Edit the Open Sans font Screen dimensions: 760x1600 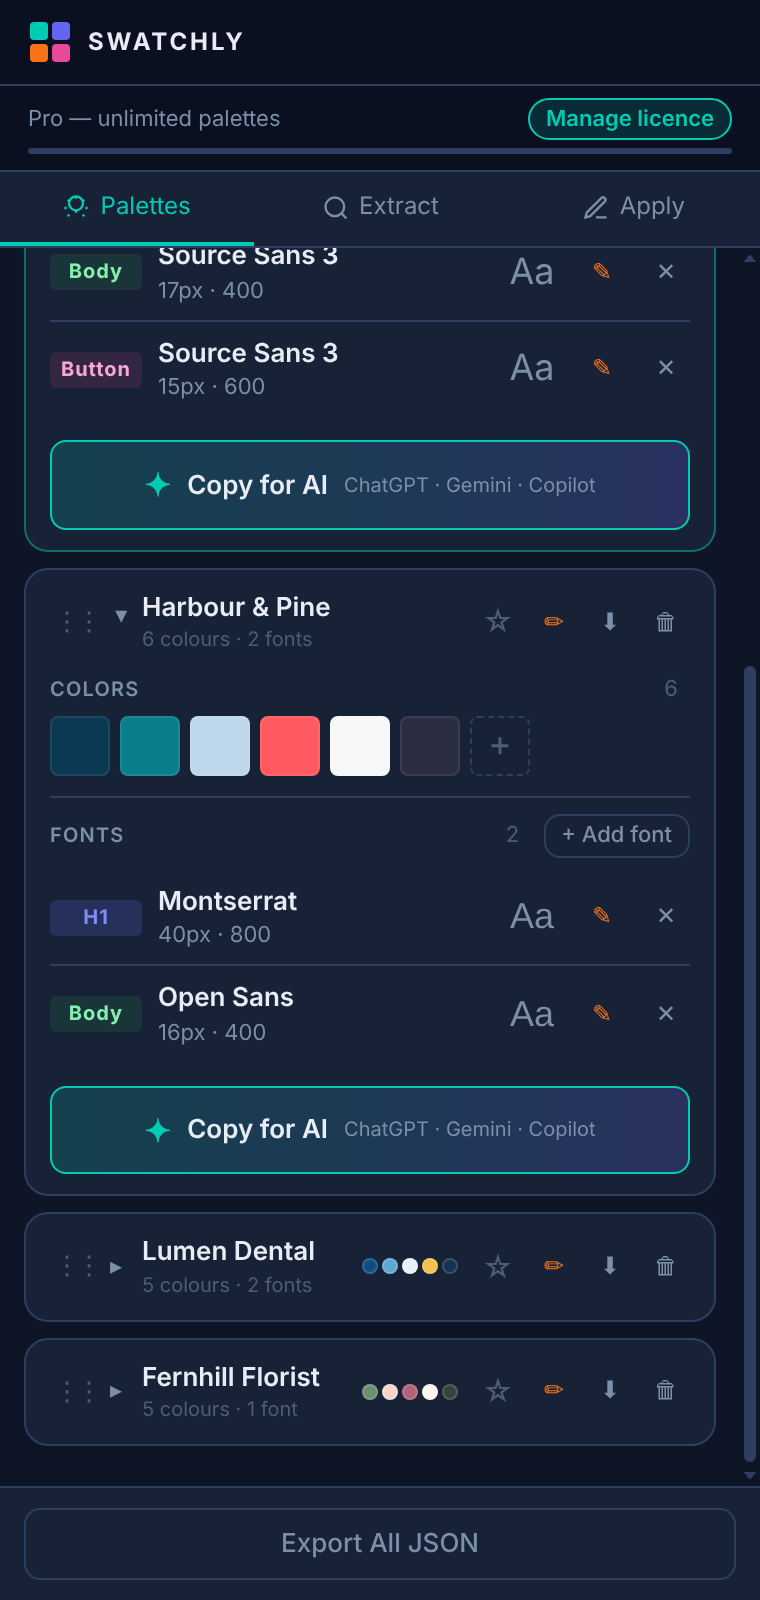coord(602,1013)
